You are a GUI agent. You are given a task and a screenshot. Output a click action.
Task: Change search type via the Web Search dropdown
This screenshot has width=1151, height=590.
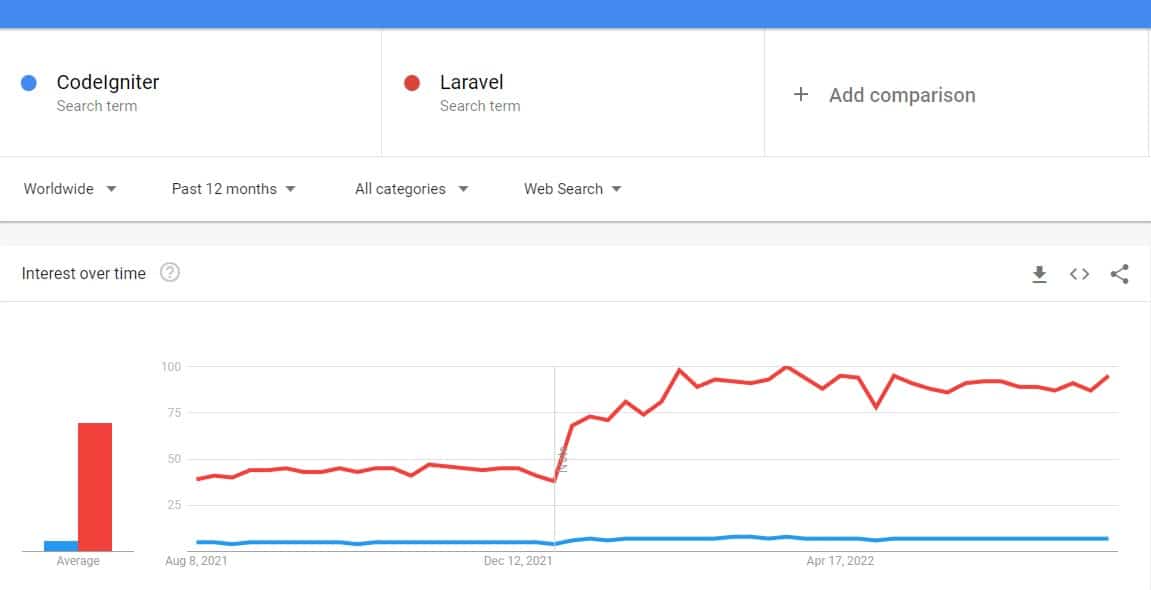click(572, 188)
